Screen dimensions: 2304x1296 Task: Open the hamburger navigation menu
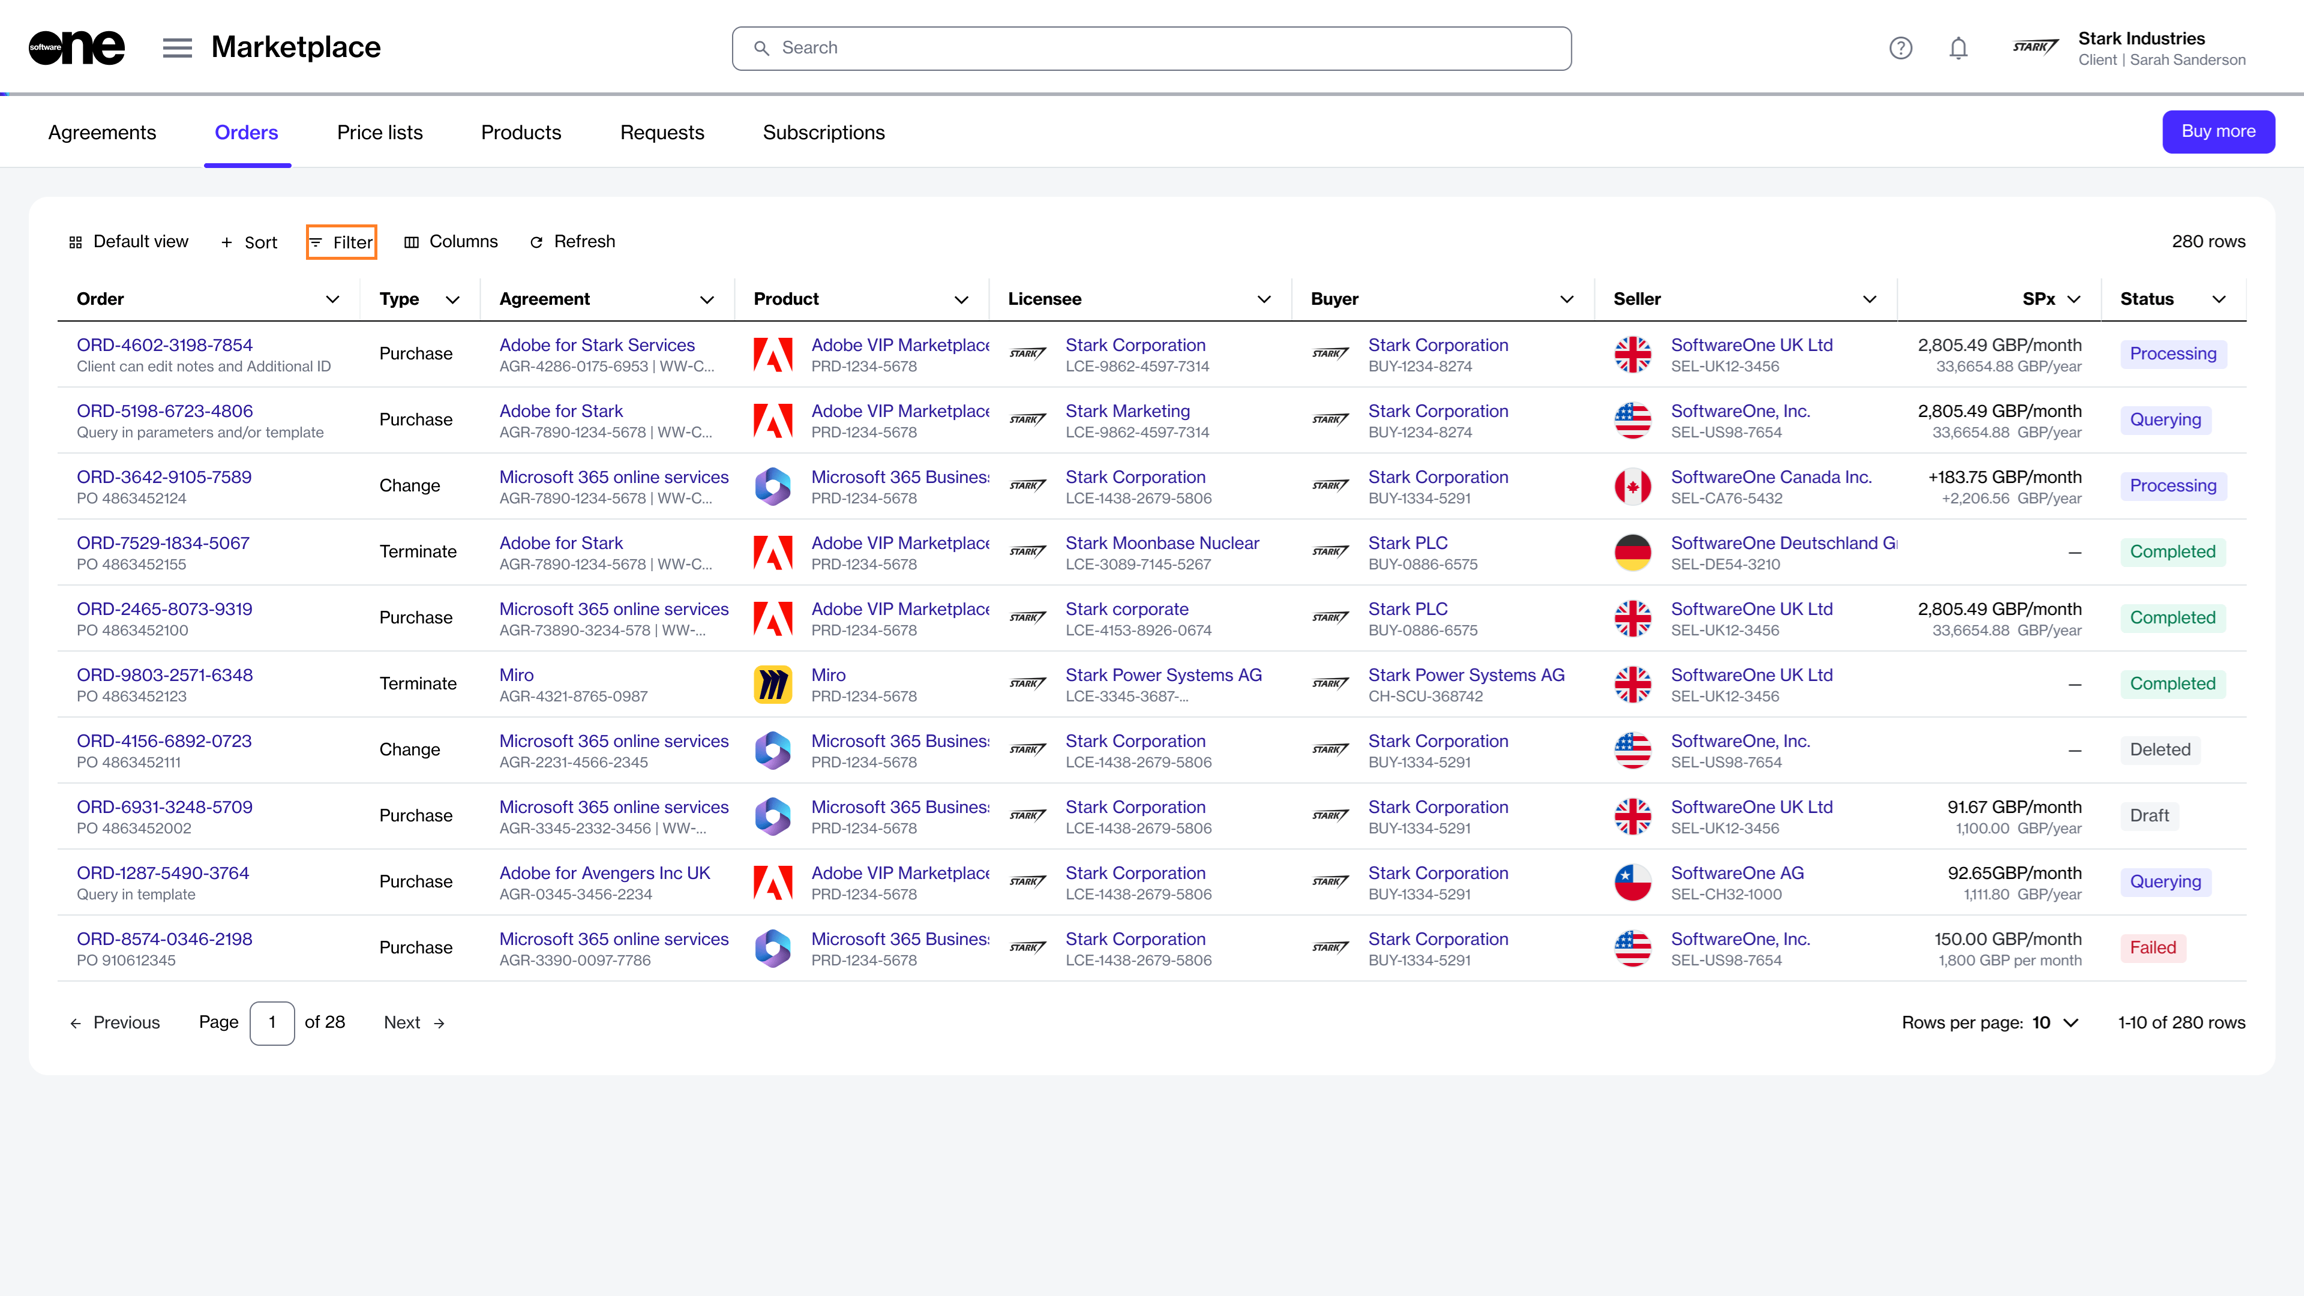pos(177,47)
